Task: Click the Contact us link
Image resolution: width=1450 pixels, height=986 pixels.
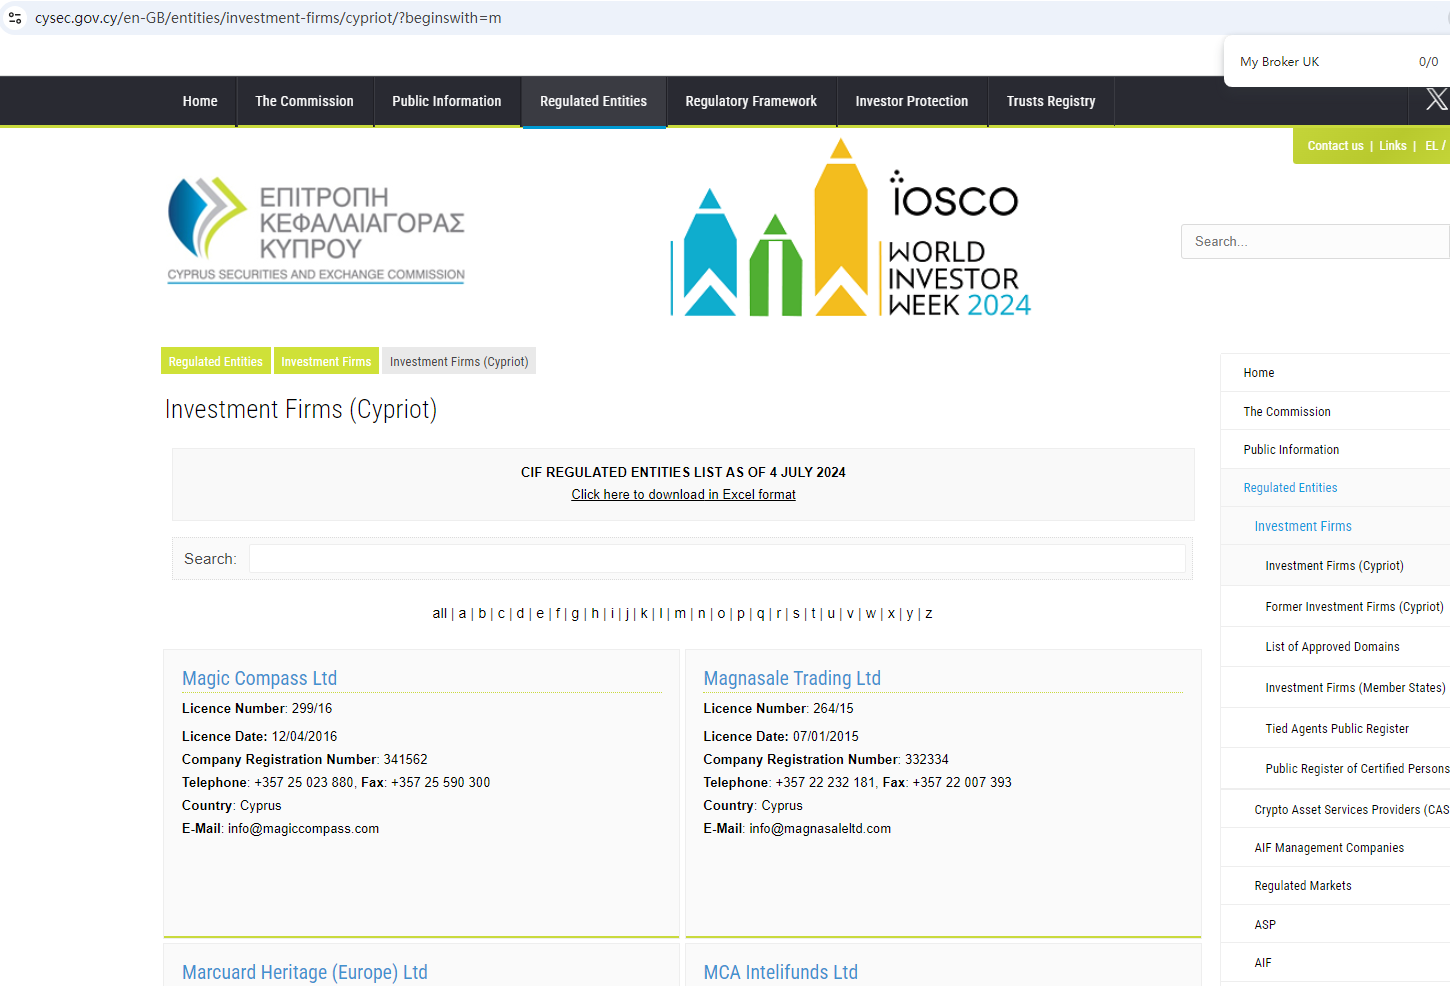Action: (1335, 146)
